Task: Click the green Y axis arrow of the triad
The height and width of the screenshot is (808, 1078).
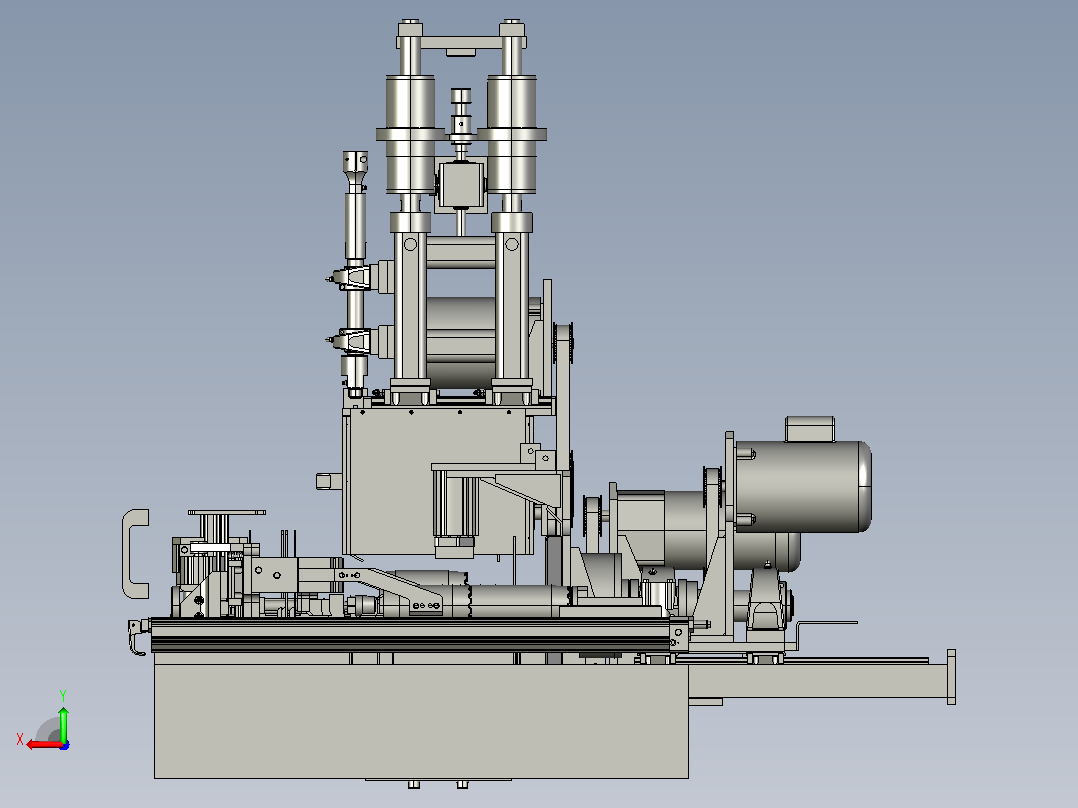Action: pyautogui.click(x=63, y=723)
